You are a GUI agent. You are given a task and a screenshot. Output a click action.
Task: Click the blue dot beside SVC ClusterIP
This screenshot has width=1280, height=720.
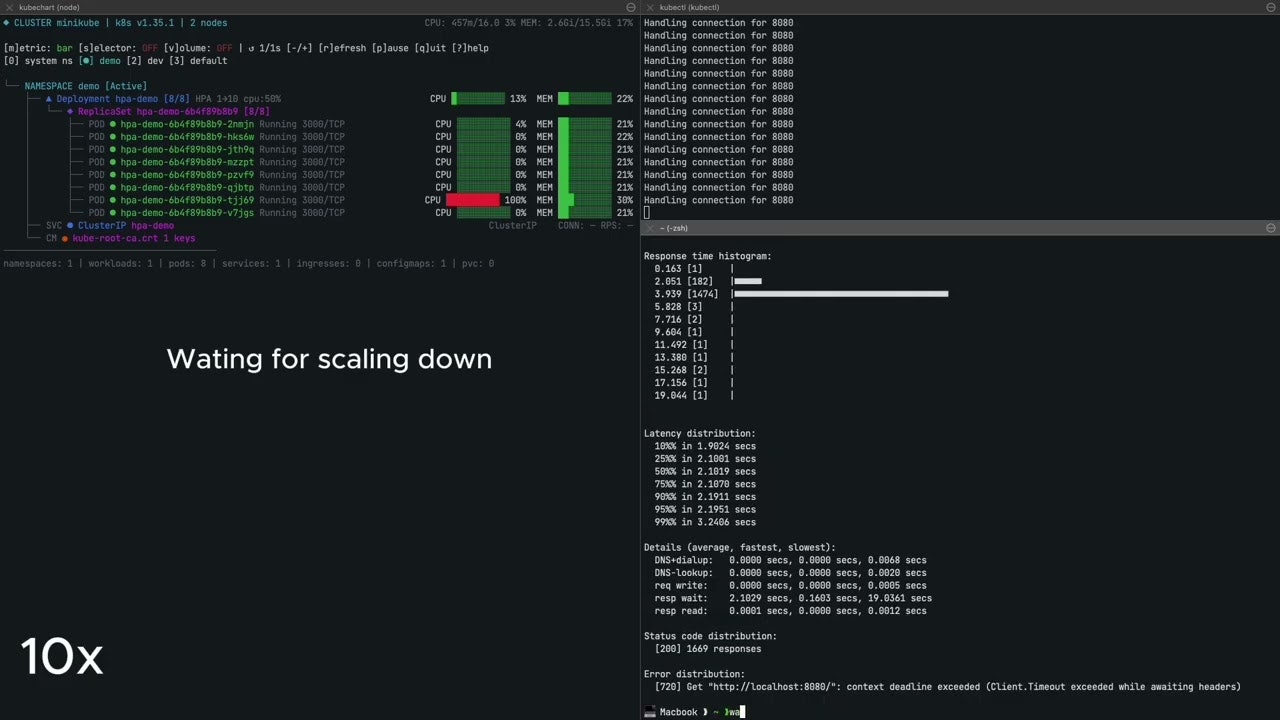point(70,226)
